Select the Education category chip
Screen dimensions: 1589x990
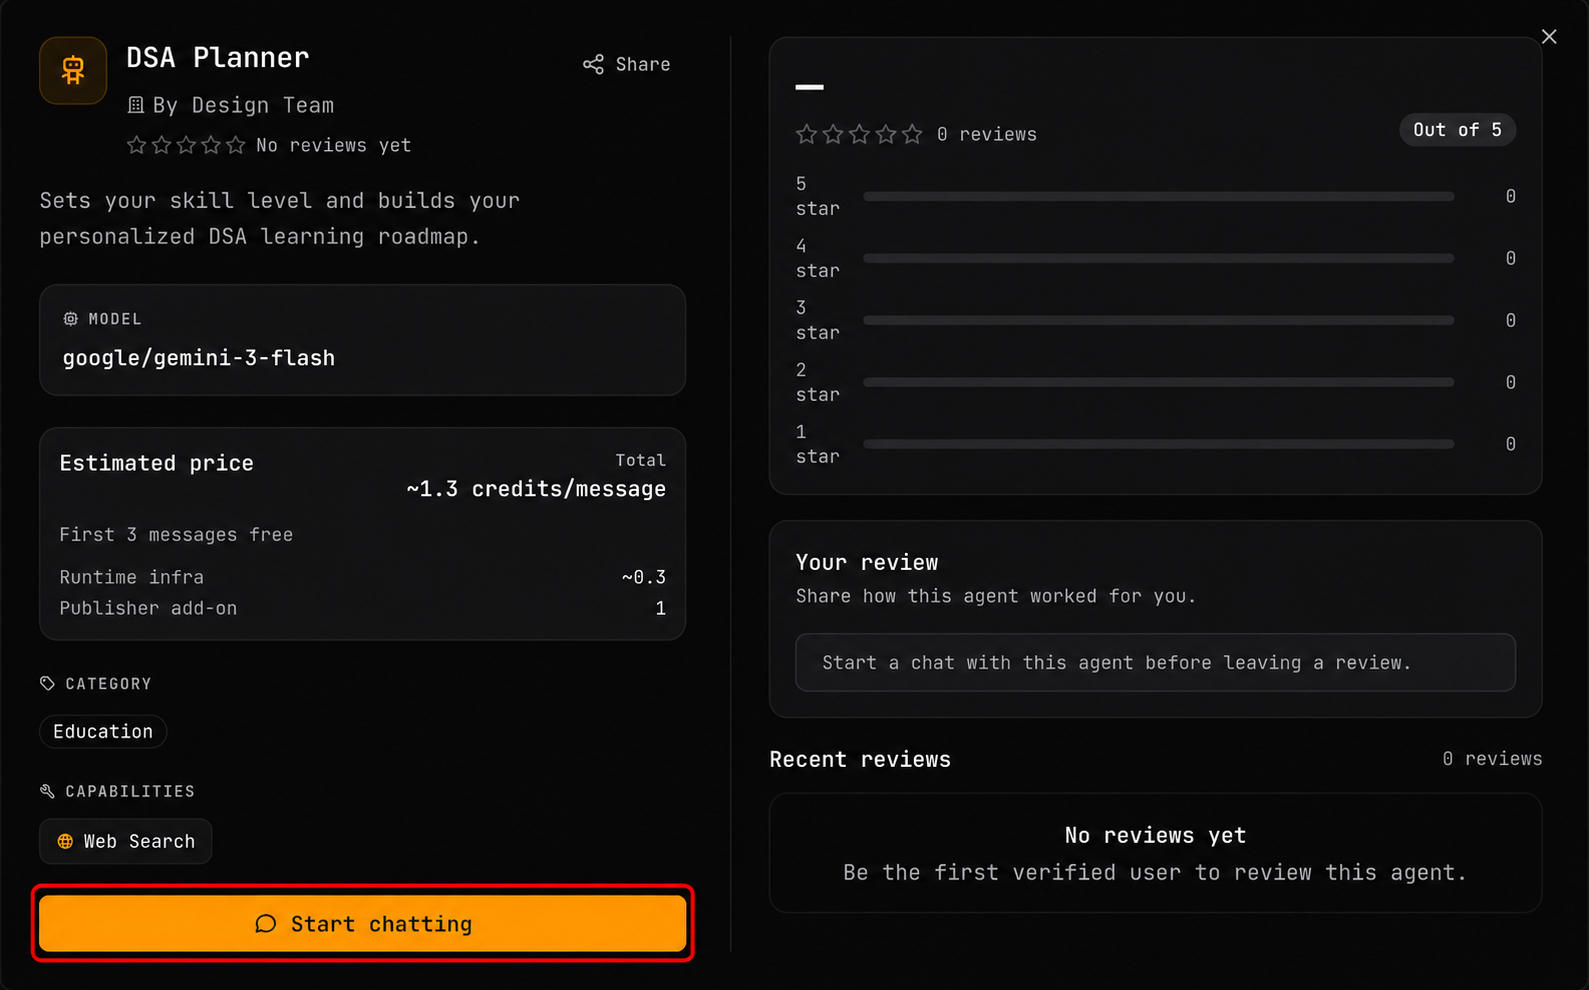[x=103, y=731]
